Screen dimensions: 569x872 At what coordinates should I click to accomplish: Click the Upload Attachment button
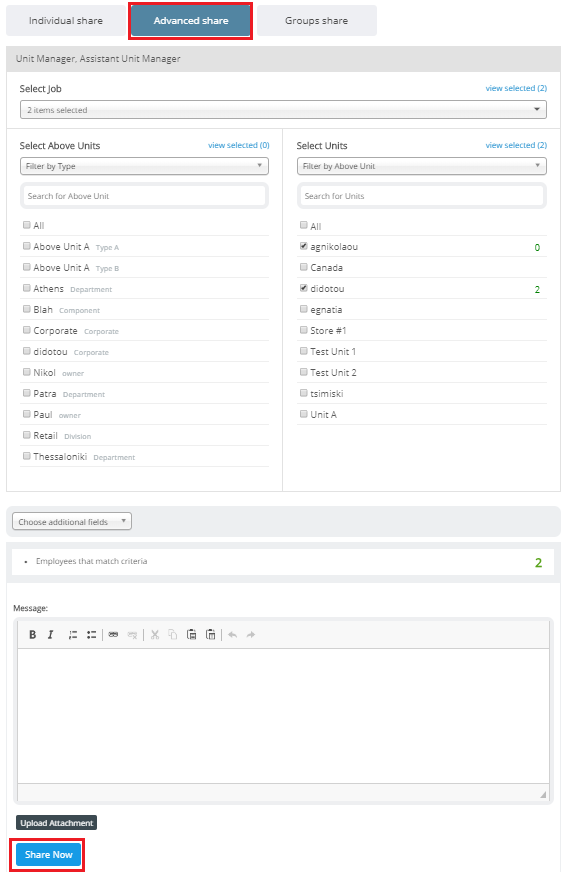tap(57, 823)
